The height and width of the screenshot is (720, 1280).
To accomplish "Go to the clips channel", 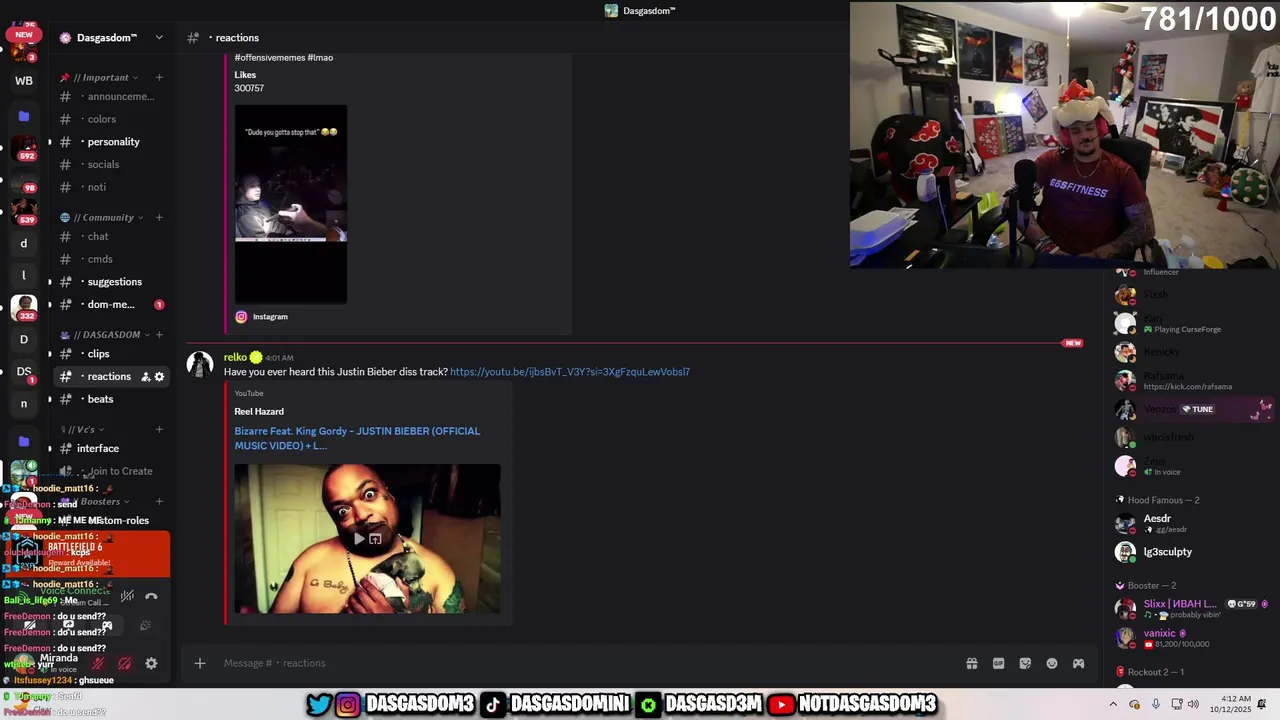I will 111,354.
